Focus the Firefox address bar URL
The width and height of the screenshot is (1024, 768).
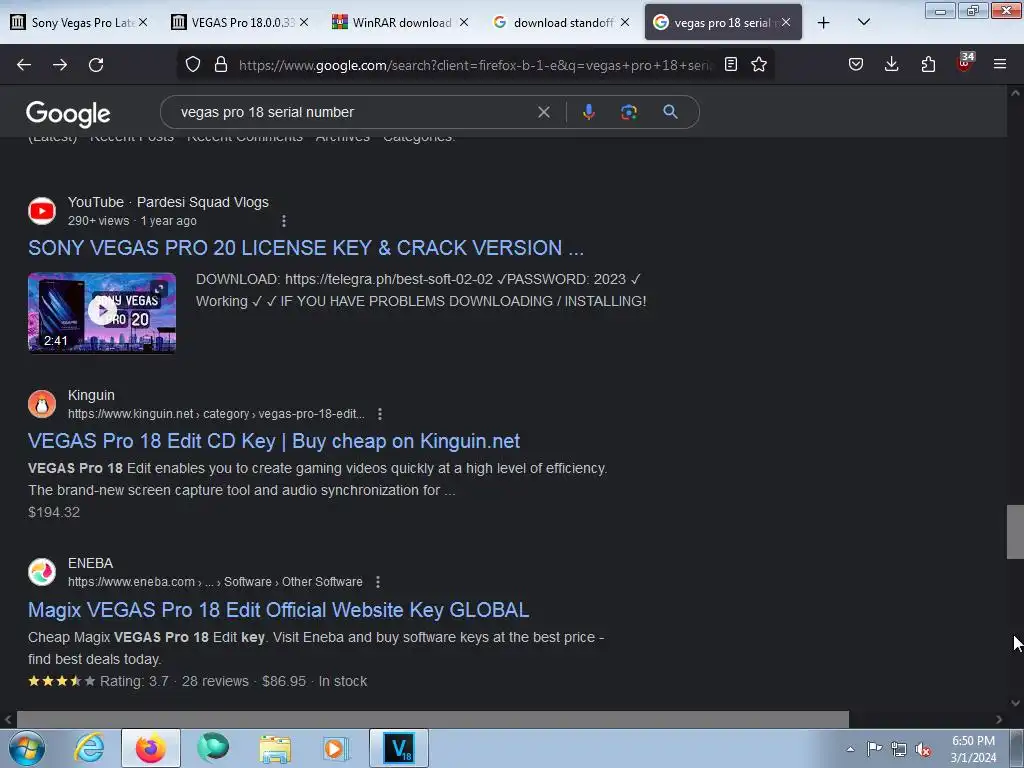point(475,65)
